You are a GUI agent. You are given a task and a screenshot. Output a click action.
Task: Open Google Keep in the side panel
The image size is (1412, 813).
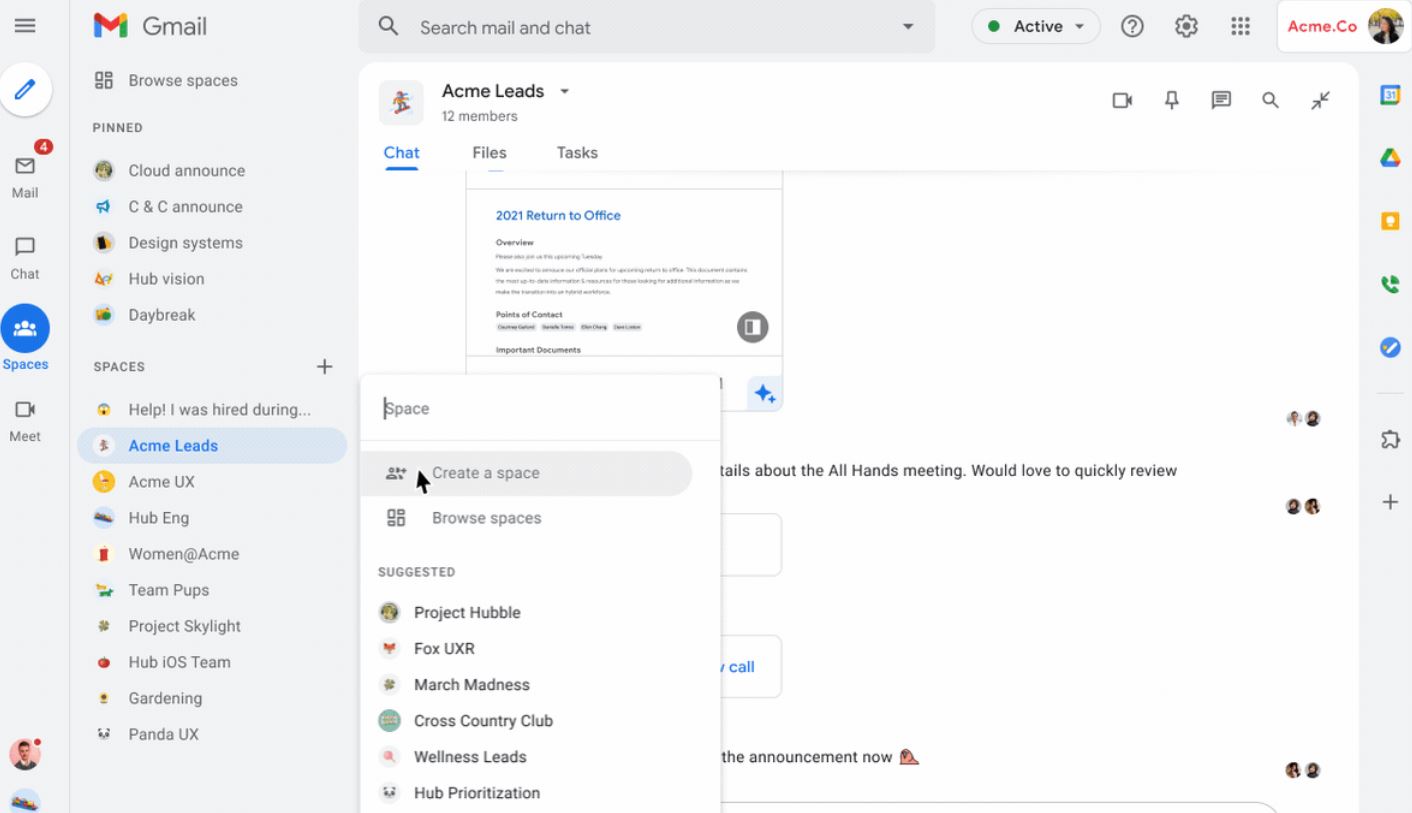click(1390, 221)
